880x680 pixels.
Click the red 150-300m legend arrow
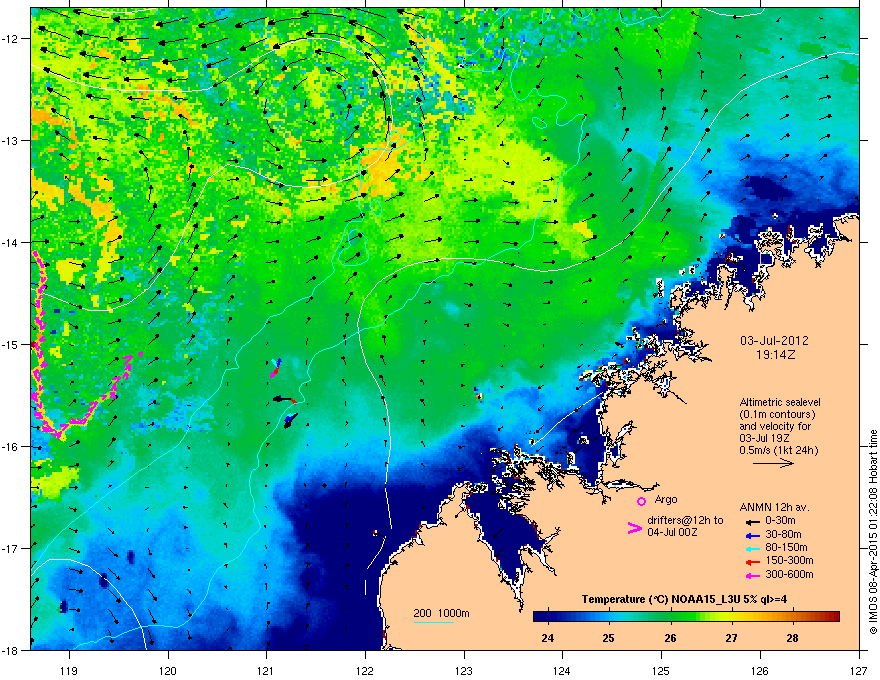click(753, 562)
